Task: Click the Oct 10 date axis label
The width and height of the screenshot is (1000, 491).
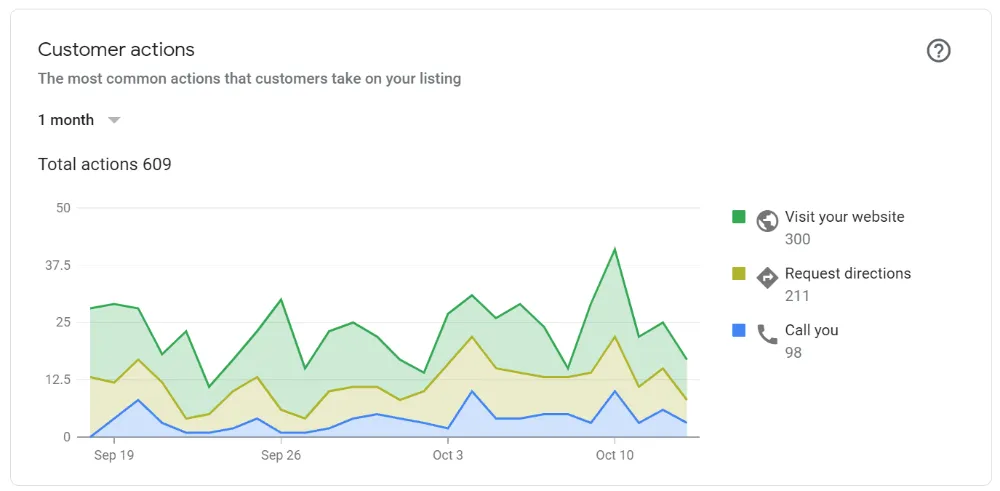Action: coord(615,455)
